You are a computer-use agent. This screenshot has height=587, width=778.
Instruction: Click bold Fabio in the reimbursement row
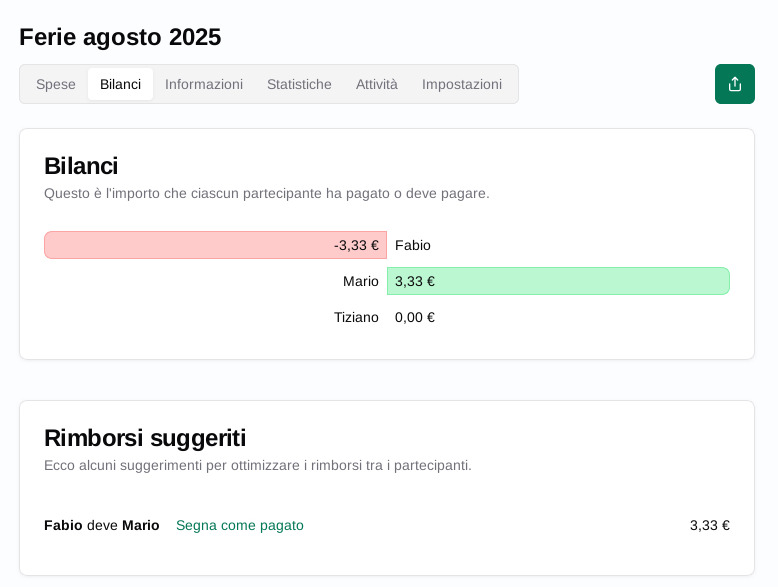[x=63, y=525]
